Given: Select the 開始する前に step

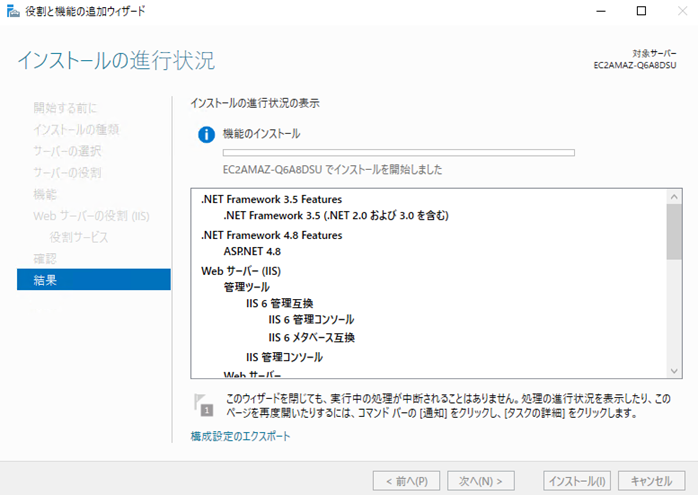Looking at the screenshot, I should click(x=65, y=108).
